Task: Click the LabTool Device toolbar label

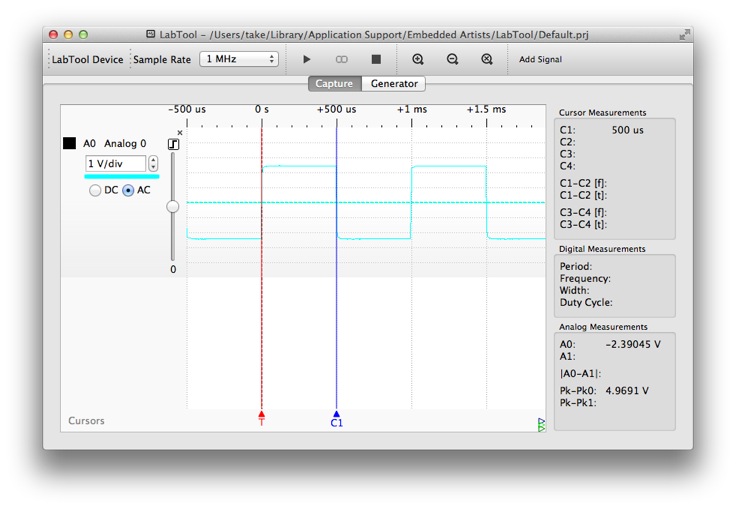Action: click(x=88, y=59)
